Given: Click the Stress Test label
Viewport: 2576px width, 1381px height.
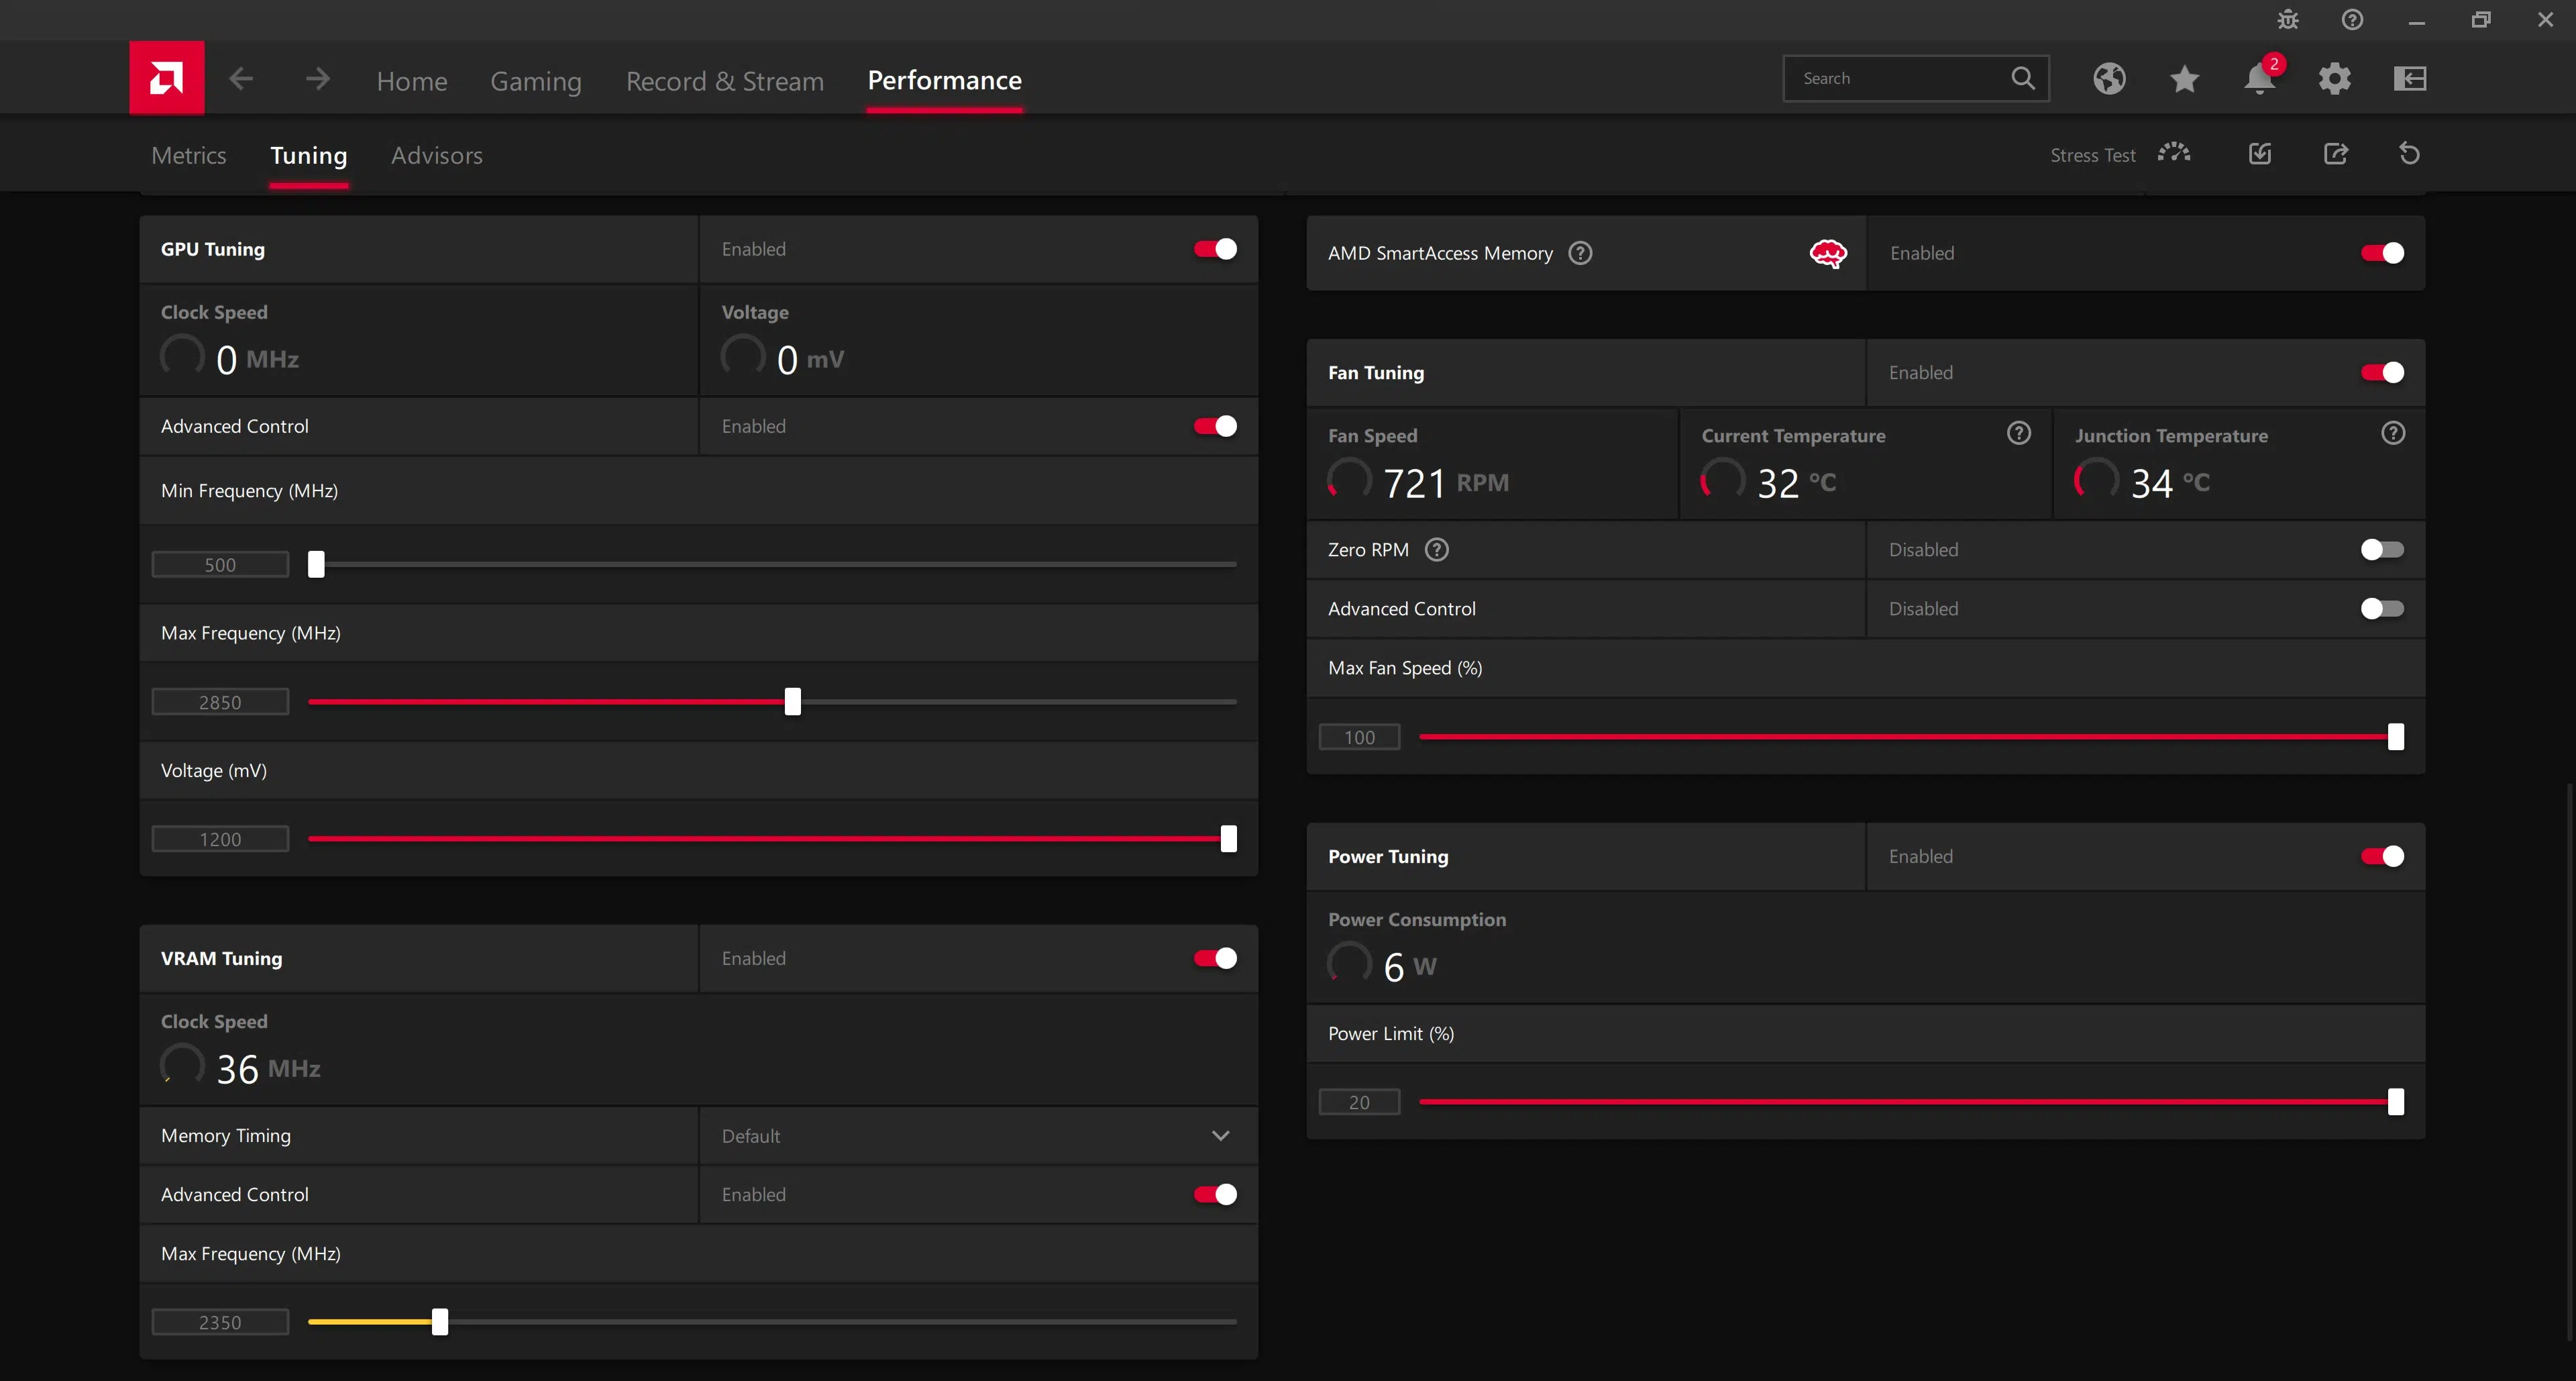Looking at the screenshot, I should (2092, 155).
